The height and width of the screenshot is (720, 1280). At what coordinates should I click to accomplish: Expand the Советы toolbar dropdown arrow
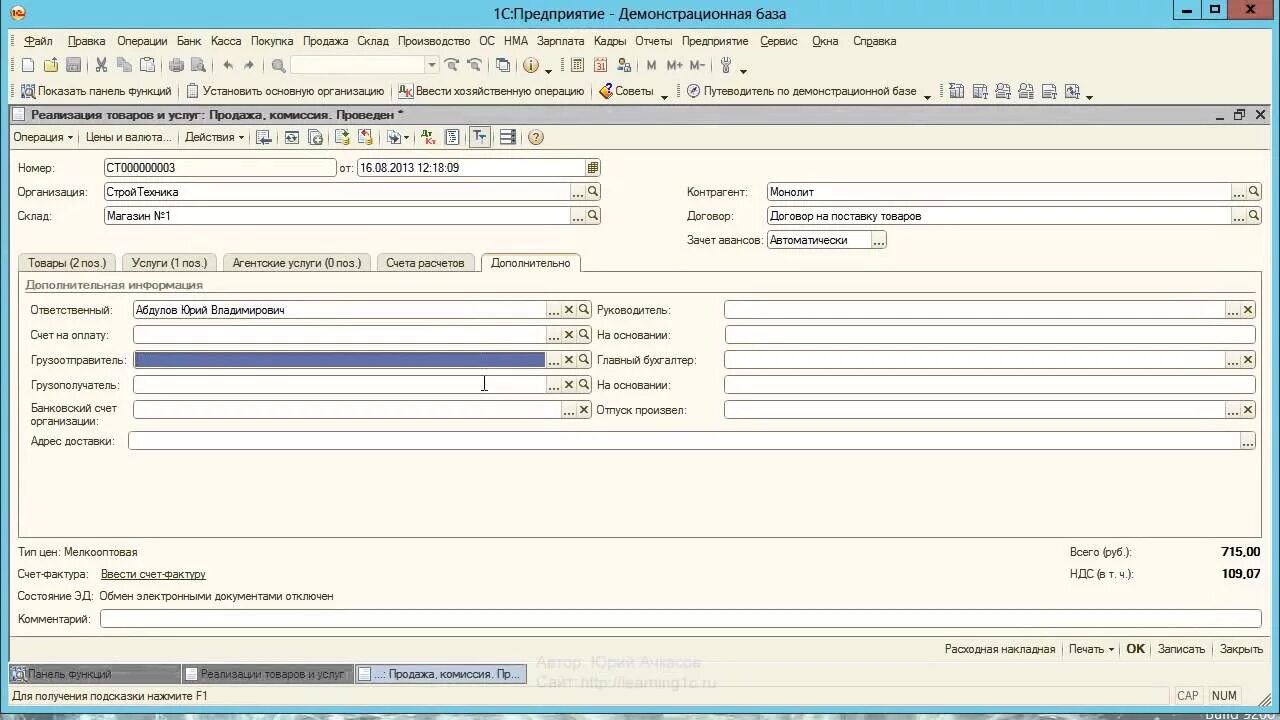click(664, 96)
